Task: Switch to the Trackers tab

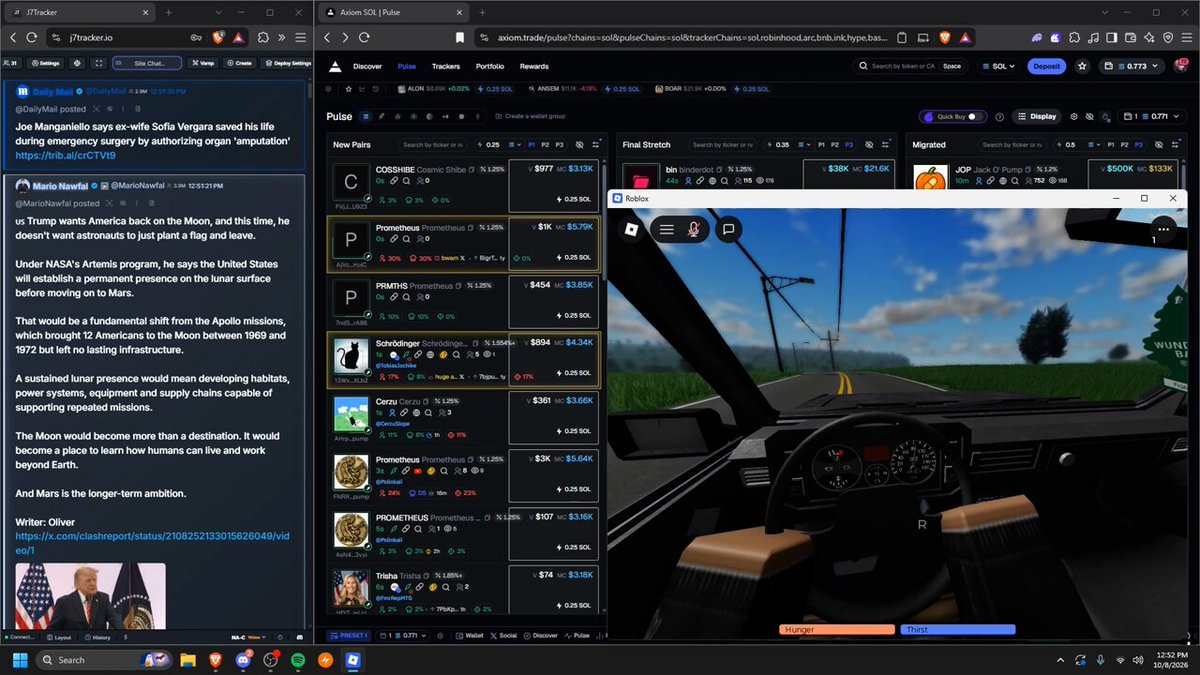Action: pos(446,66)
